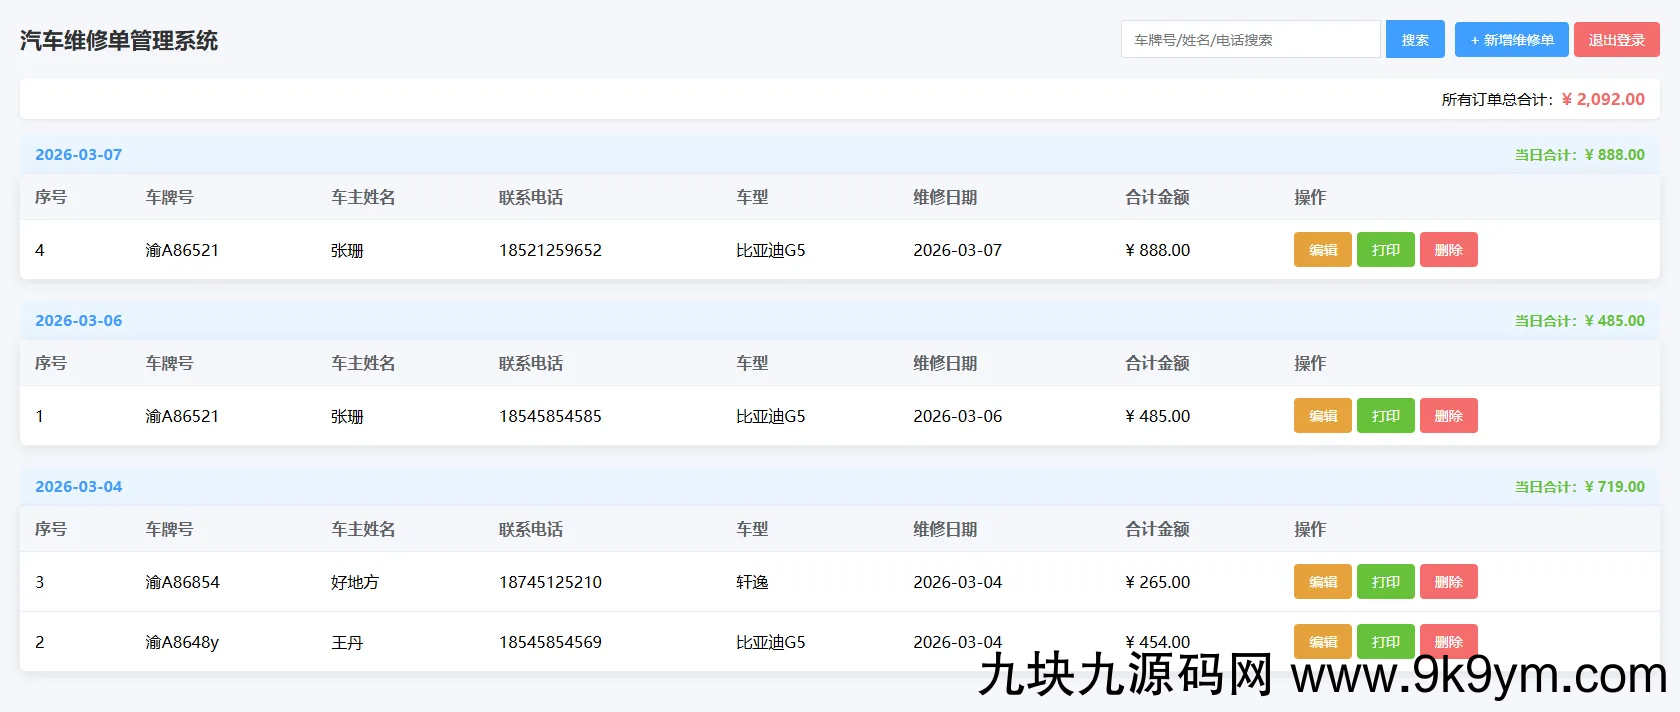The width and height of the screenshot is (1680, 712).
Task: Delete order with phone 18521259652
Action: pyautogui.click(x=1448, y=250)
